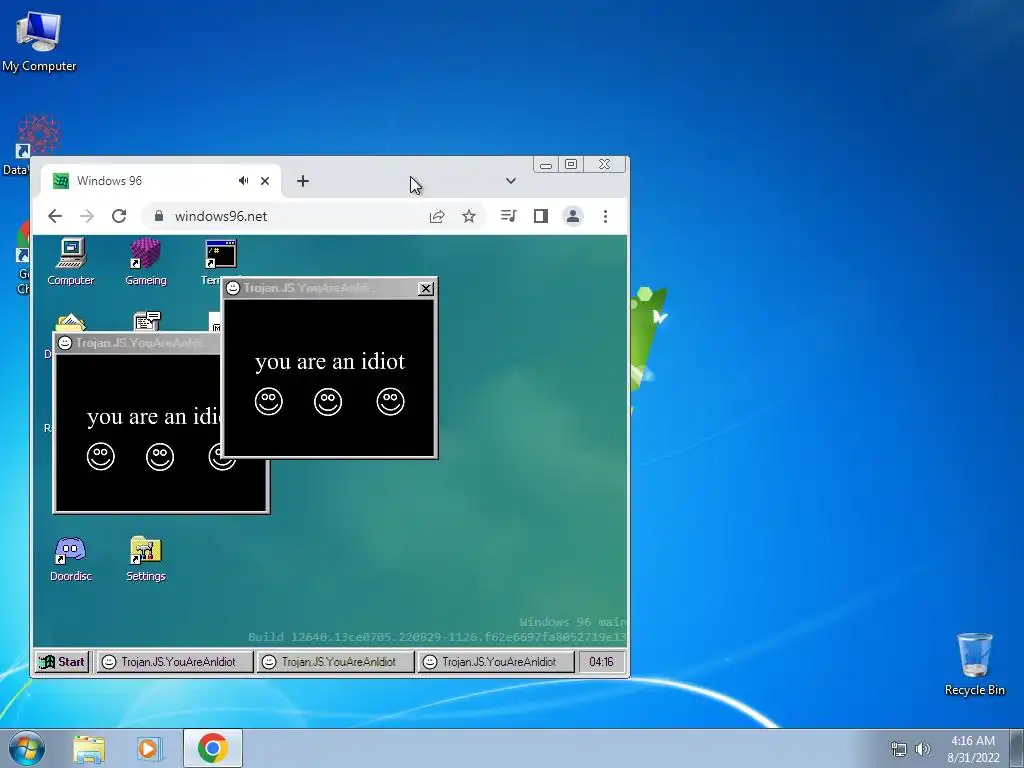
Task: Reload the windows96.net page
Action: pyautogui.click(x=119, y=216)
